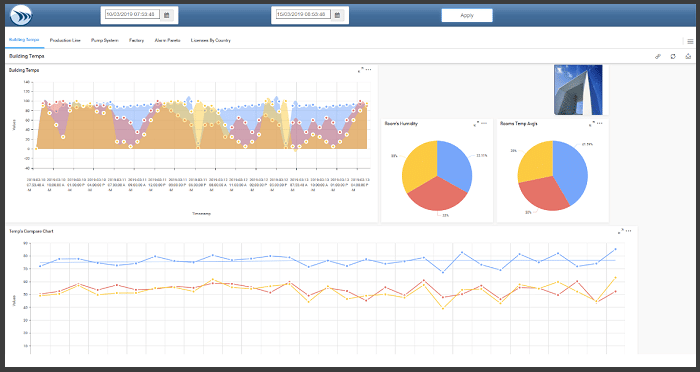The width and height of the screenshot is (700, 372).
Task: Click the start date input field
Action: pos(132,14)
